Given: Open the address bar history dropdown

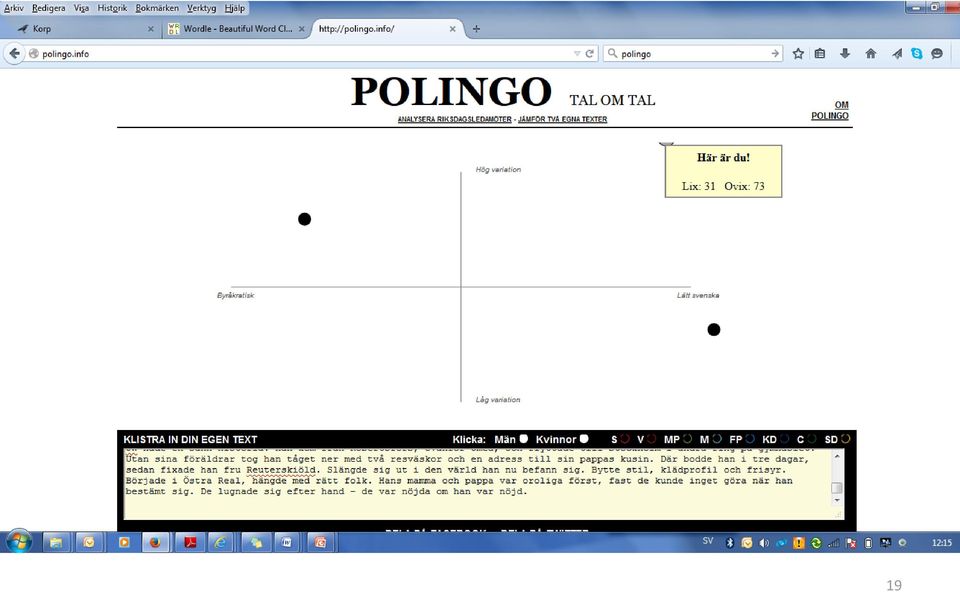Looking at the screenshot, I should pyautogui.click(x=577, y=53).
